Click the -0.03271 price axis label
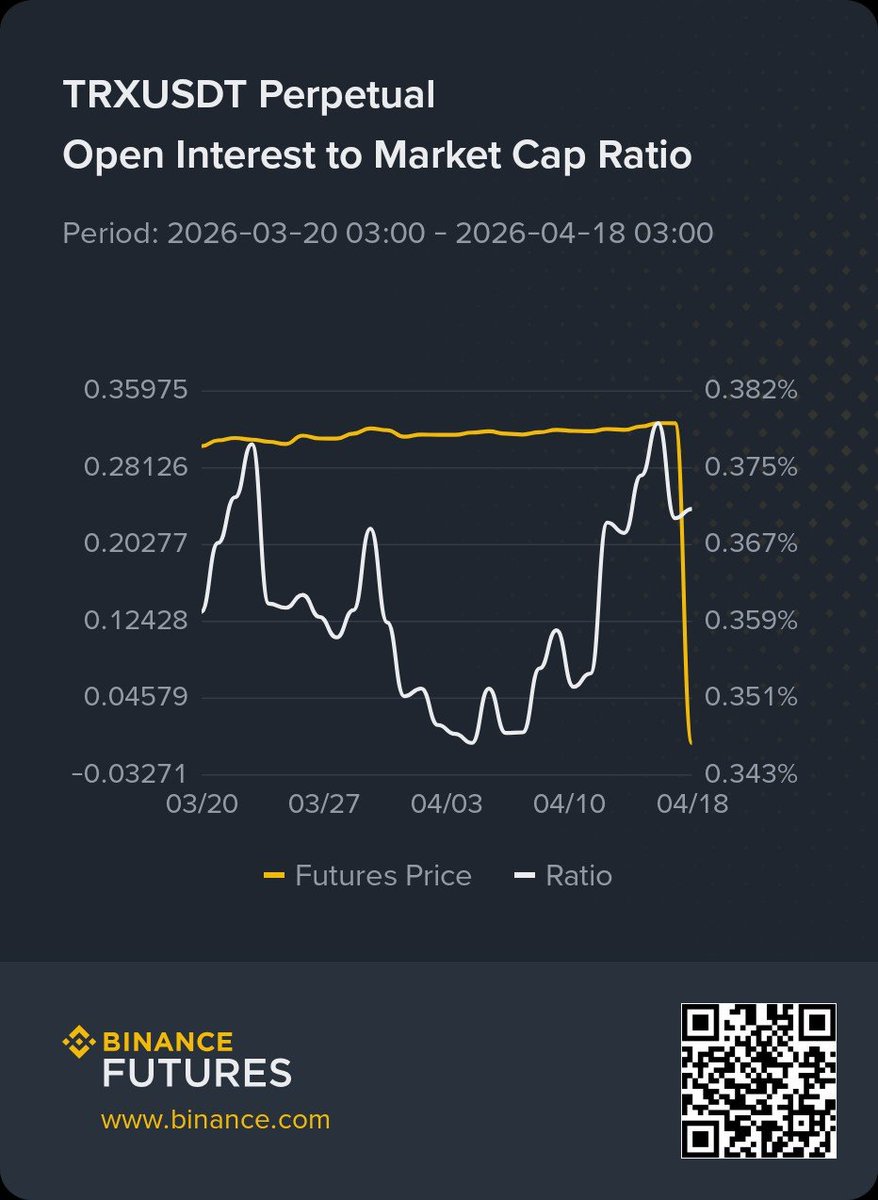 (130, 773)
